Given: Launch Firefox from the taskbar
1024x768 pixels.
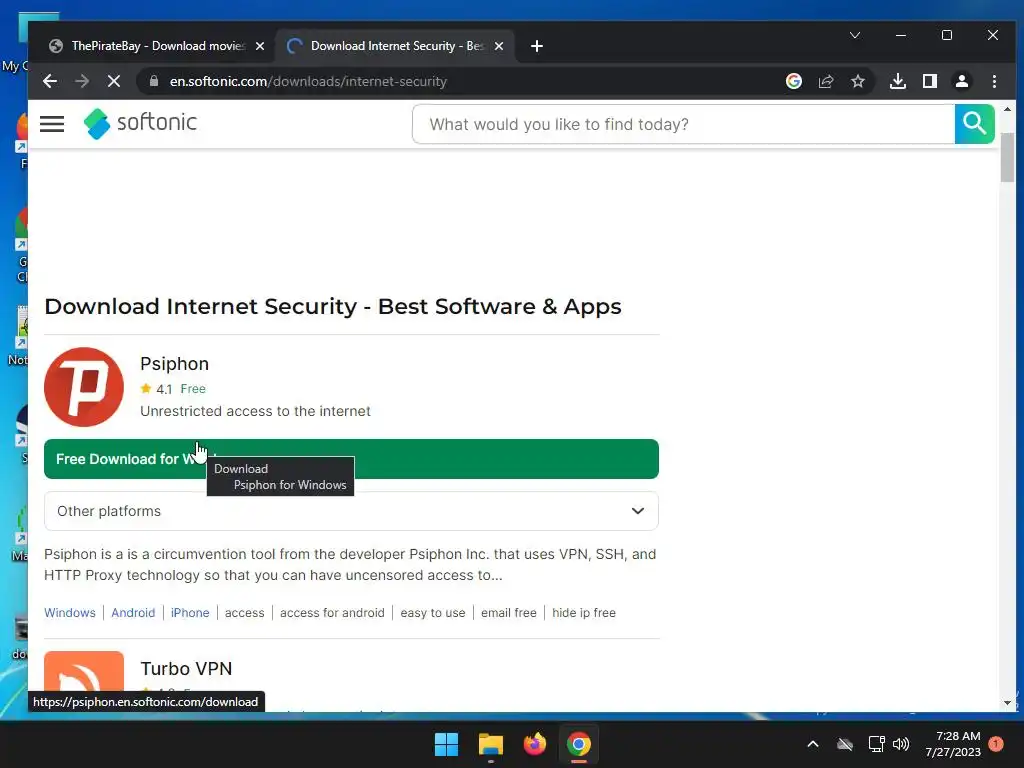Looking at the screenshot, I should (534, 744).
